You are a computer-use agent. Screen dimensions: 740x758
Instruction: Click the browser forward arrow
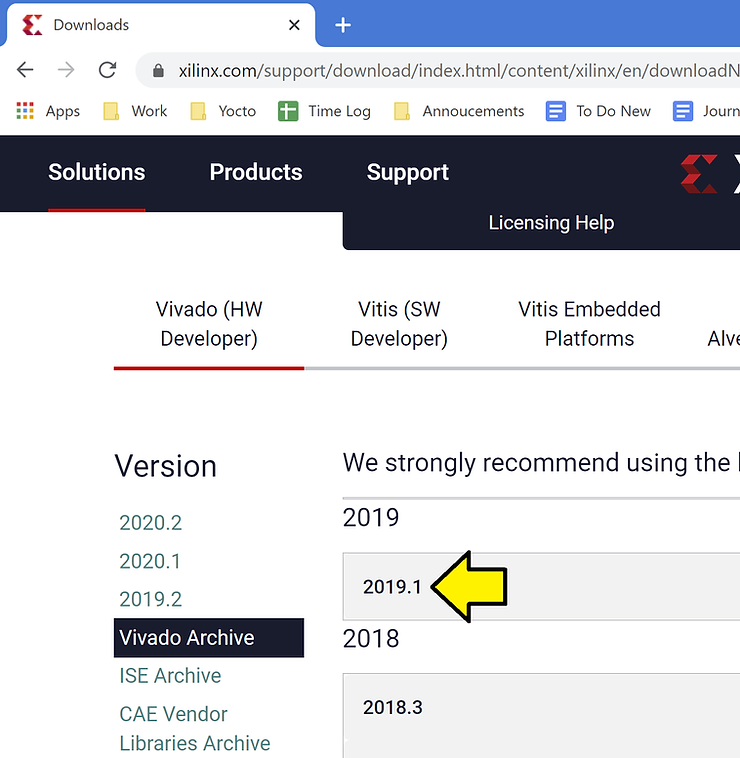click(x=66, y=70)
